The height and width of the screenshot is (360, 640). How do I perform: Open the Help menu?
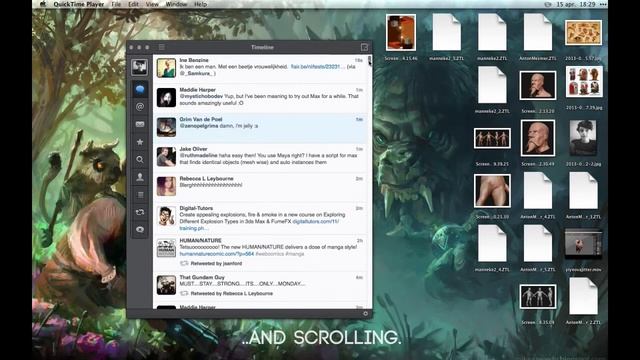(x=200, y=4)
